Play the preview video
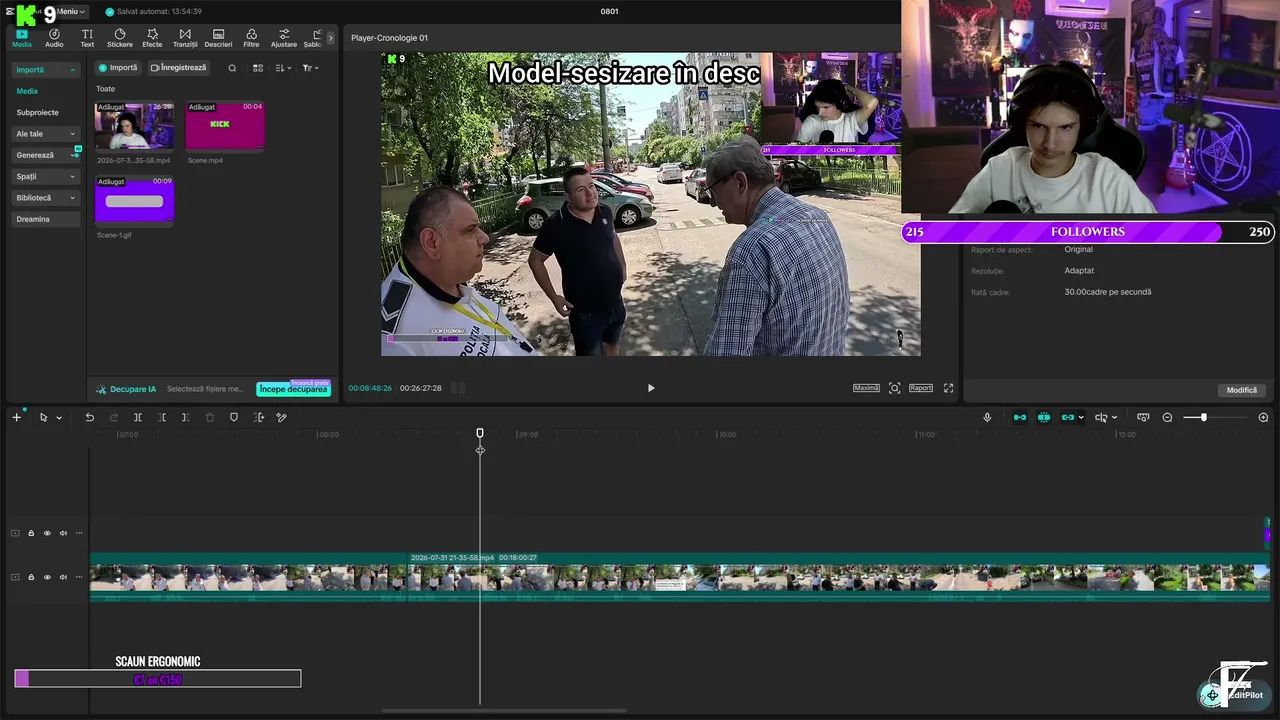The height and width of the screenshot is (720, 1280). [x=651, y=388]
